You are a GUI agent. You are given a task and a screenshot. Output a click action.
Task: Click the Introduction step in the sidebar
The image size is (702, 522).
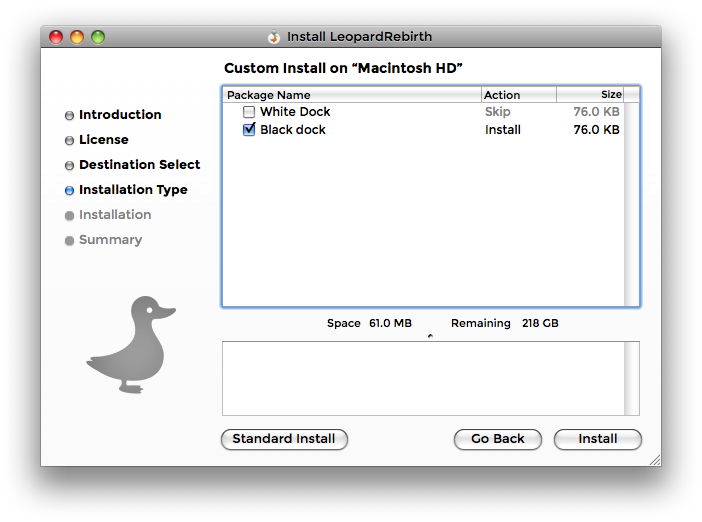(120, 115)
